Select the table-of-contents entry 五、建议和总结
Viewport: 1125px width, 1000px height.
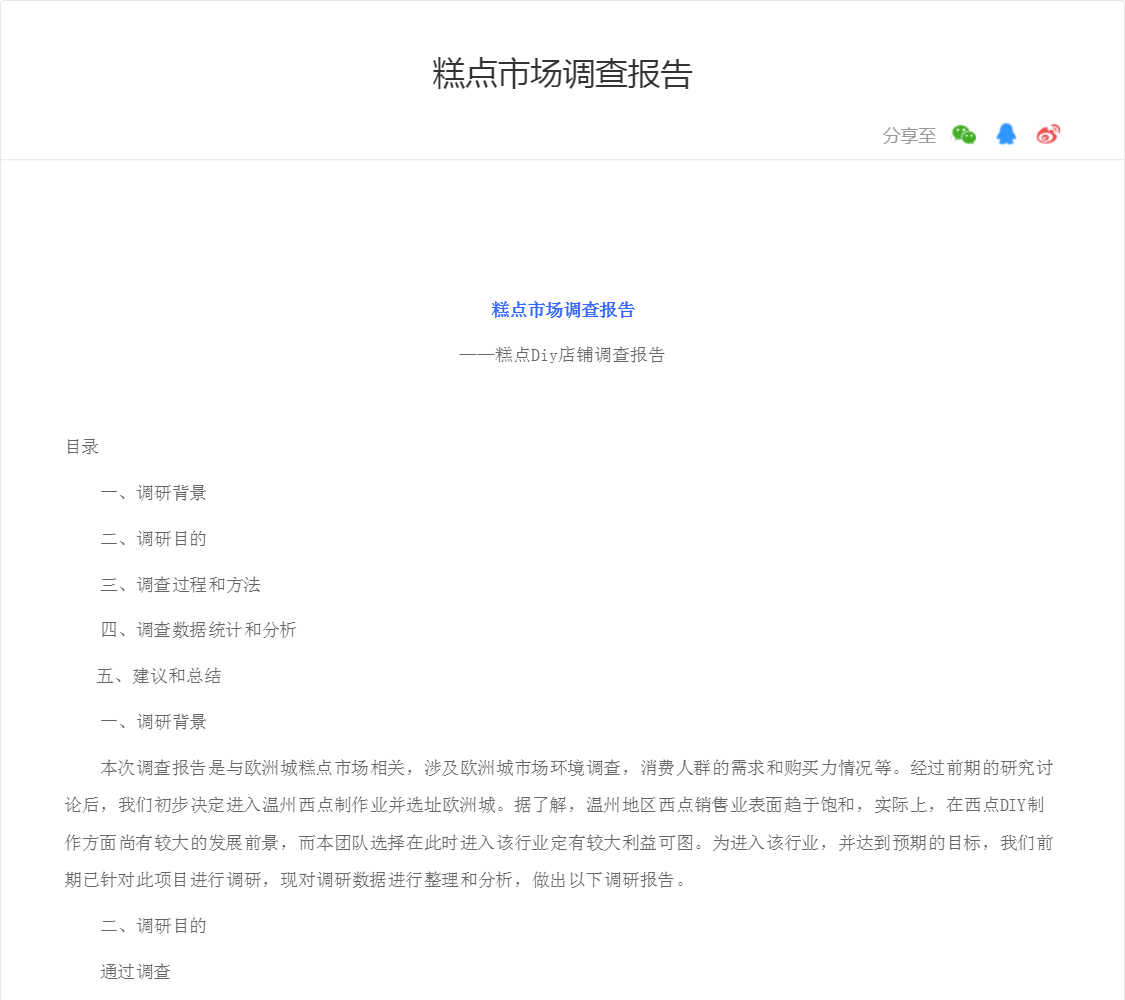pos(159,676)
